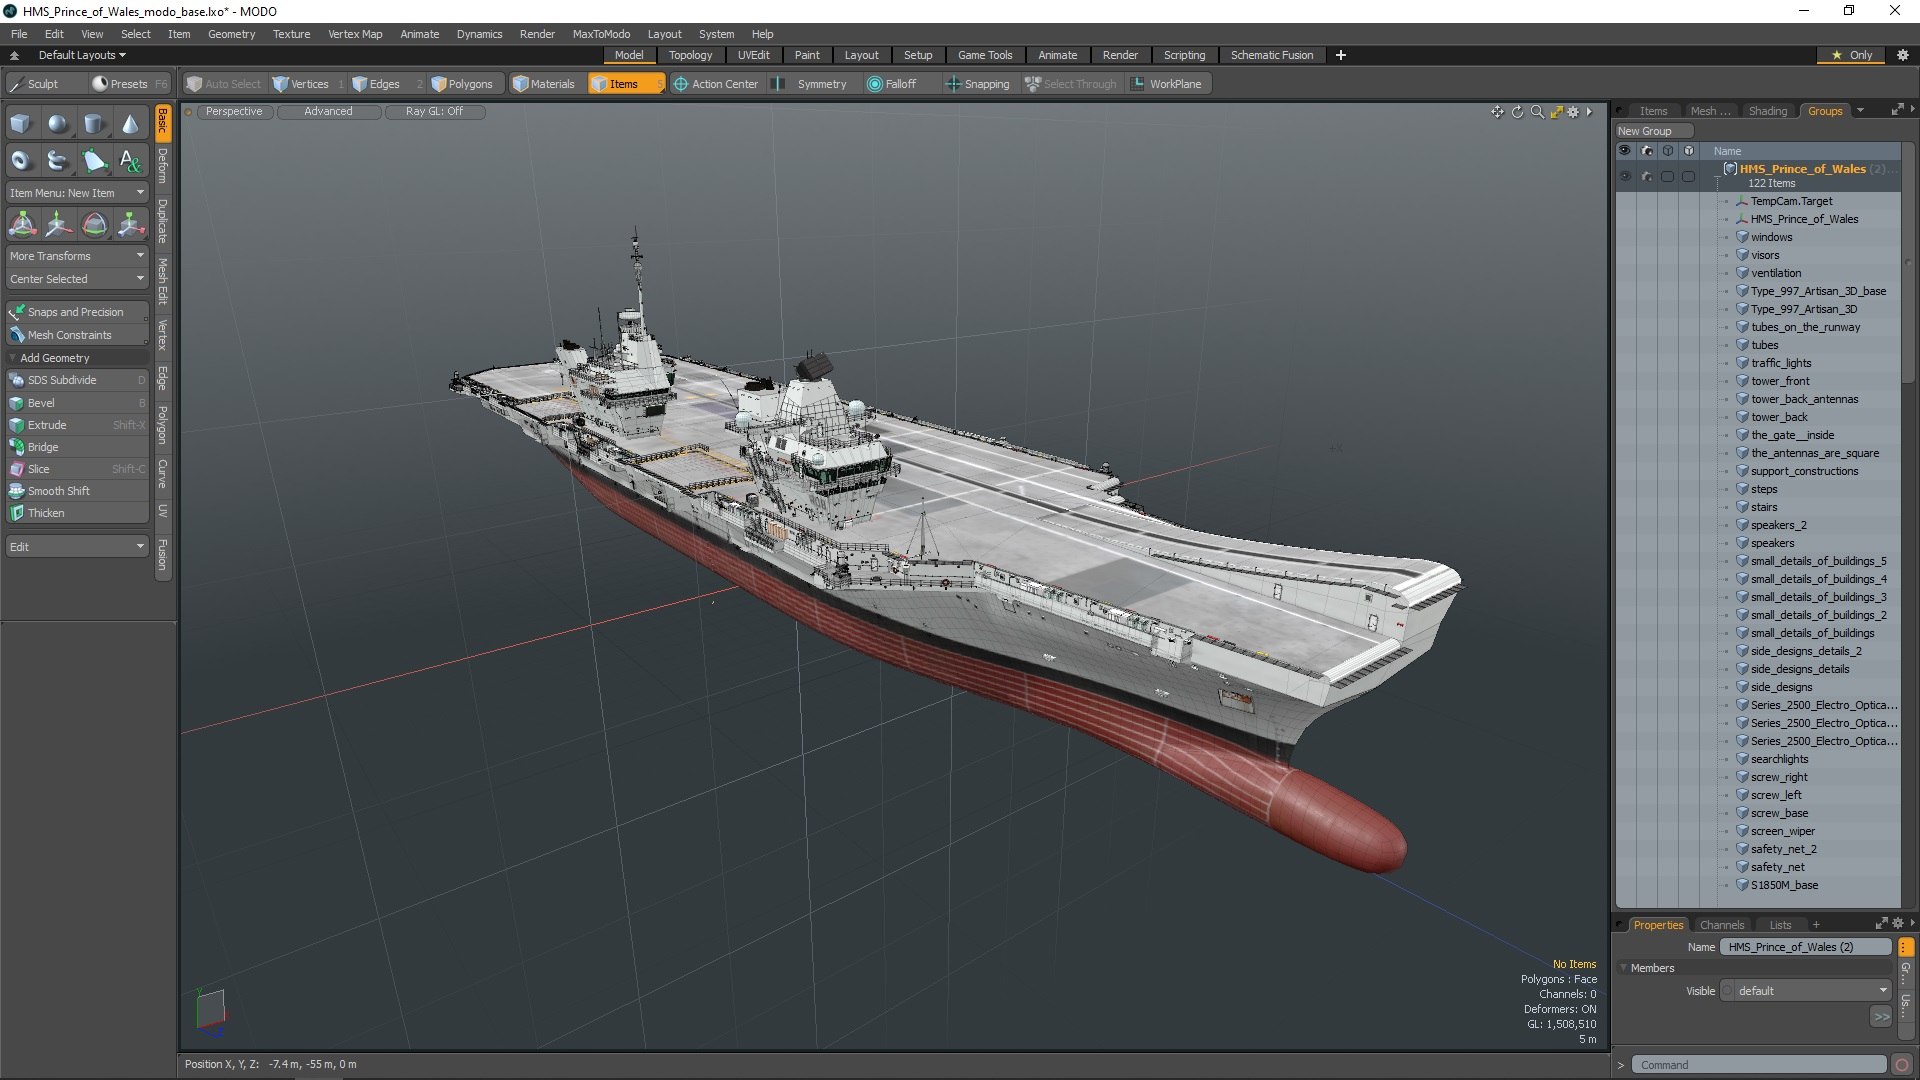The image size is (1920, 1080).
Task: Select the spiral tube primitive tool
Action: coord(58,160)
